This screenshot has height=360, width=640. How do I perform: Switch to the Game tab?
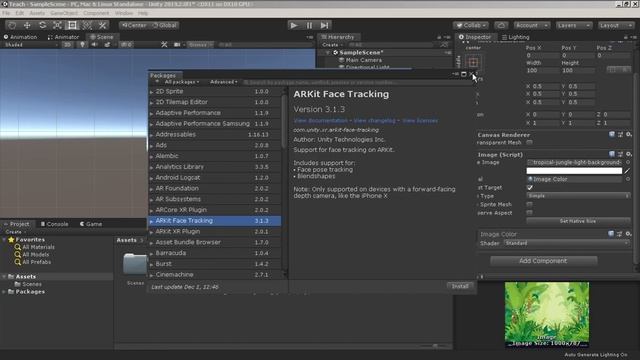[91, 224]
